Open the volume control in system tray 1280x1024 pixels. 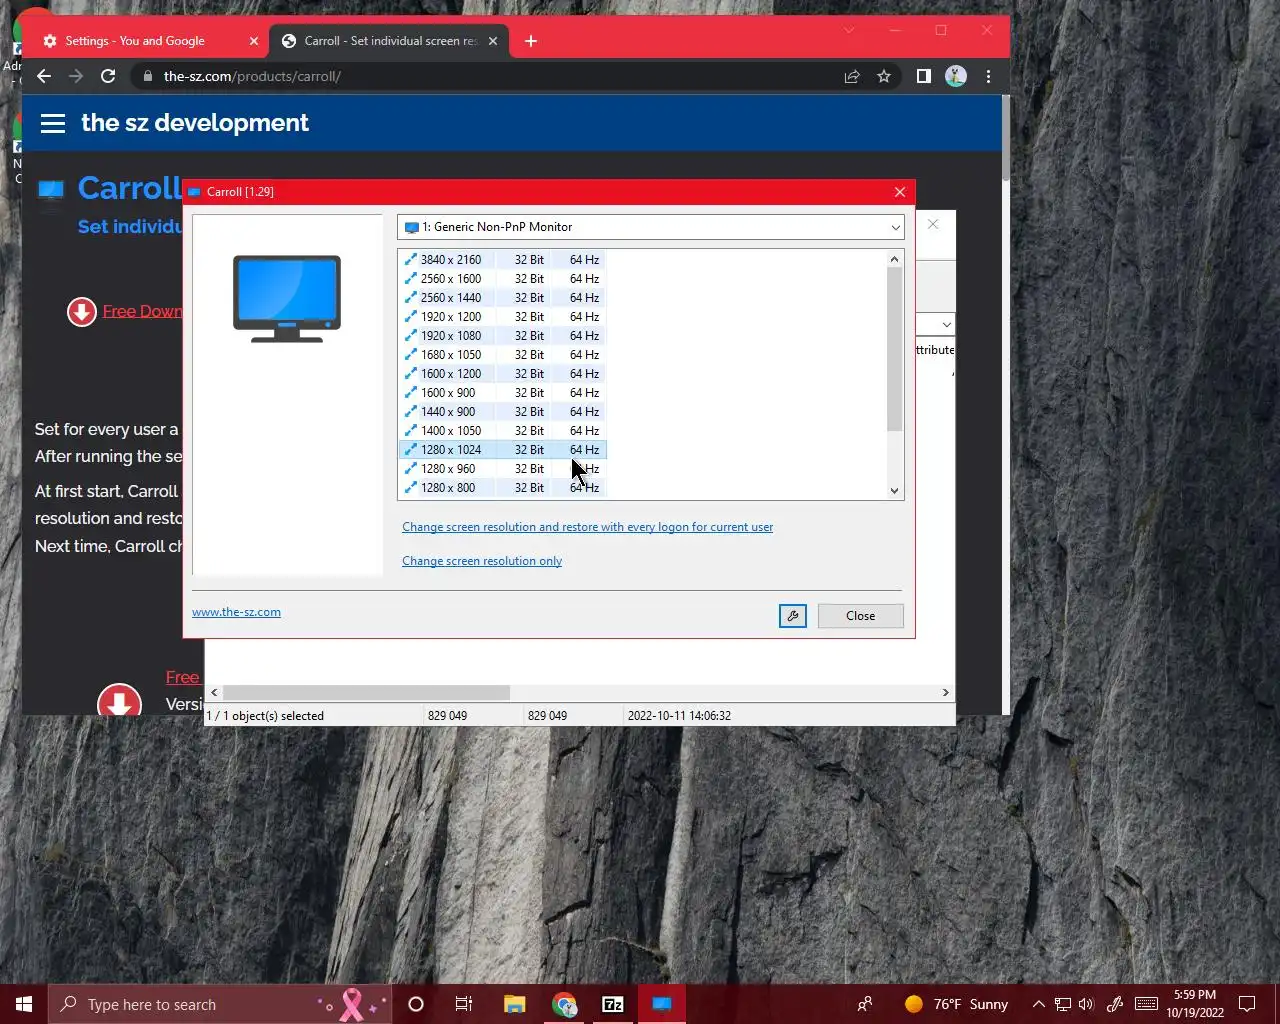tap(1086, 1004)
